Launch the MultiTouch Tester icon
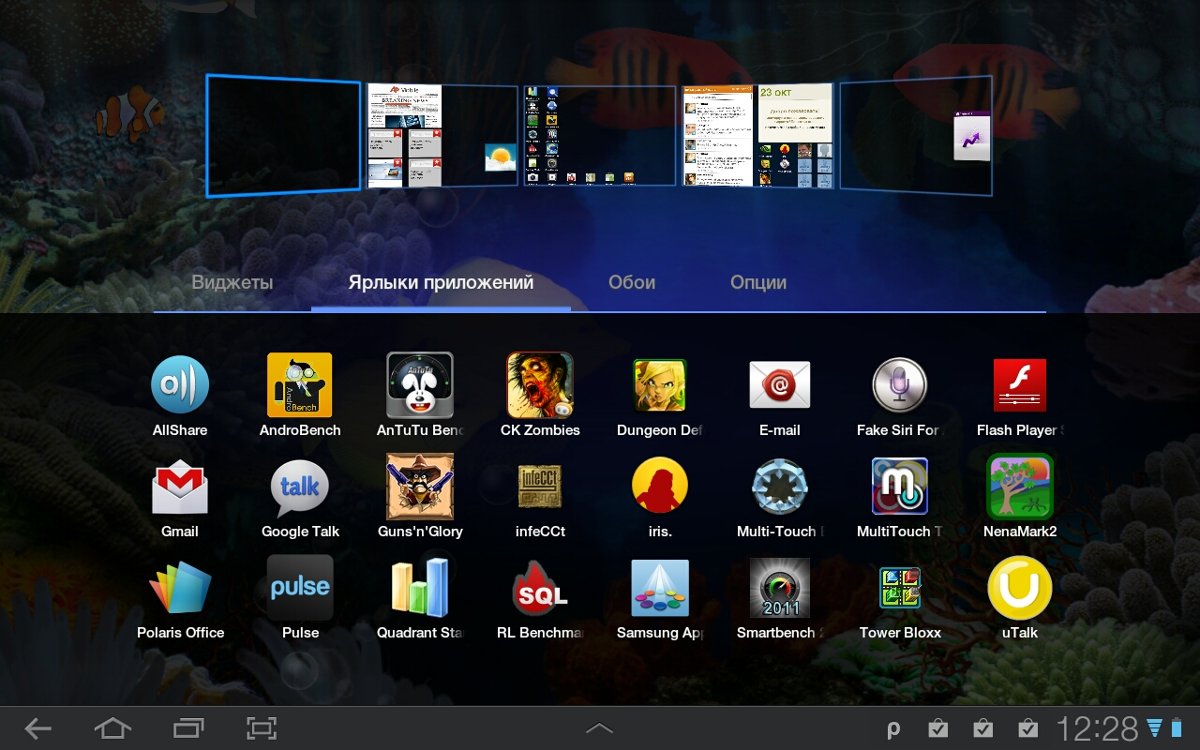Screen dimensions: 1200x750 [x=900, y=487]
